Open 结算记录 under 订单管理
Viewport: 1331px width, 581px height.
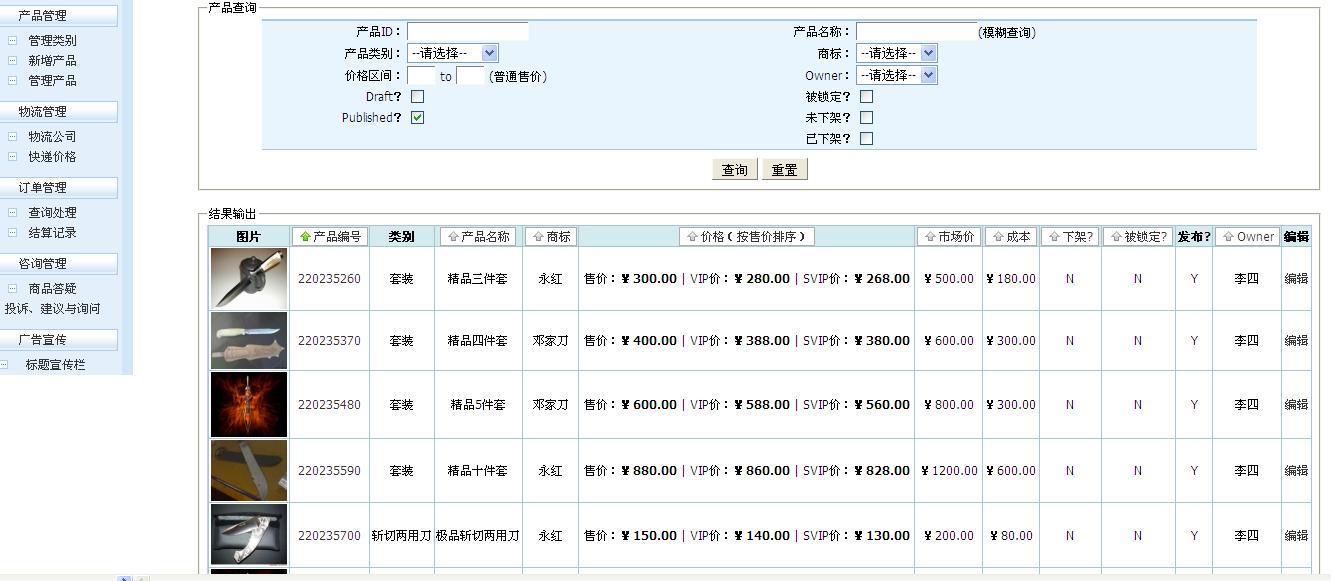52,233
